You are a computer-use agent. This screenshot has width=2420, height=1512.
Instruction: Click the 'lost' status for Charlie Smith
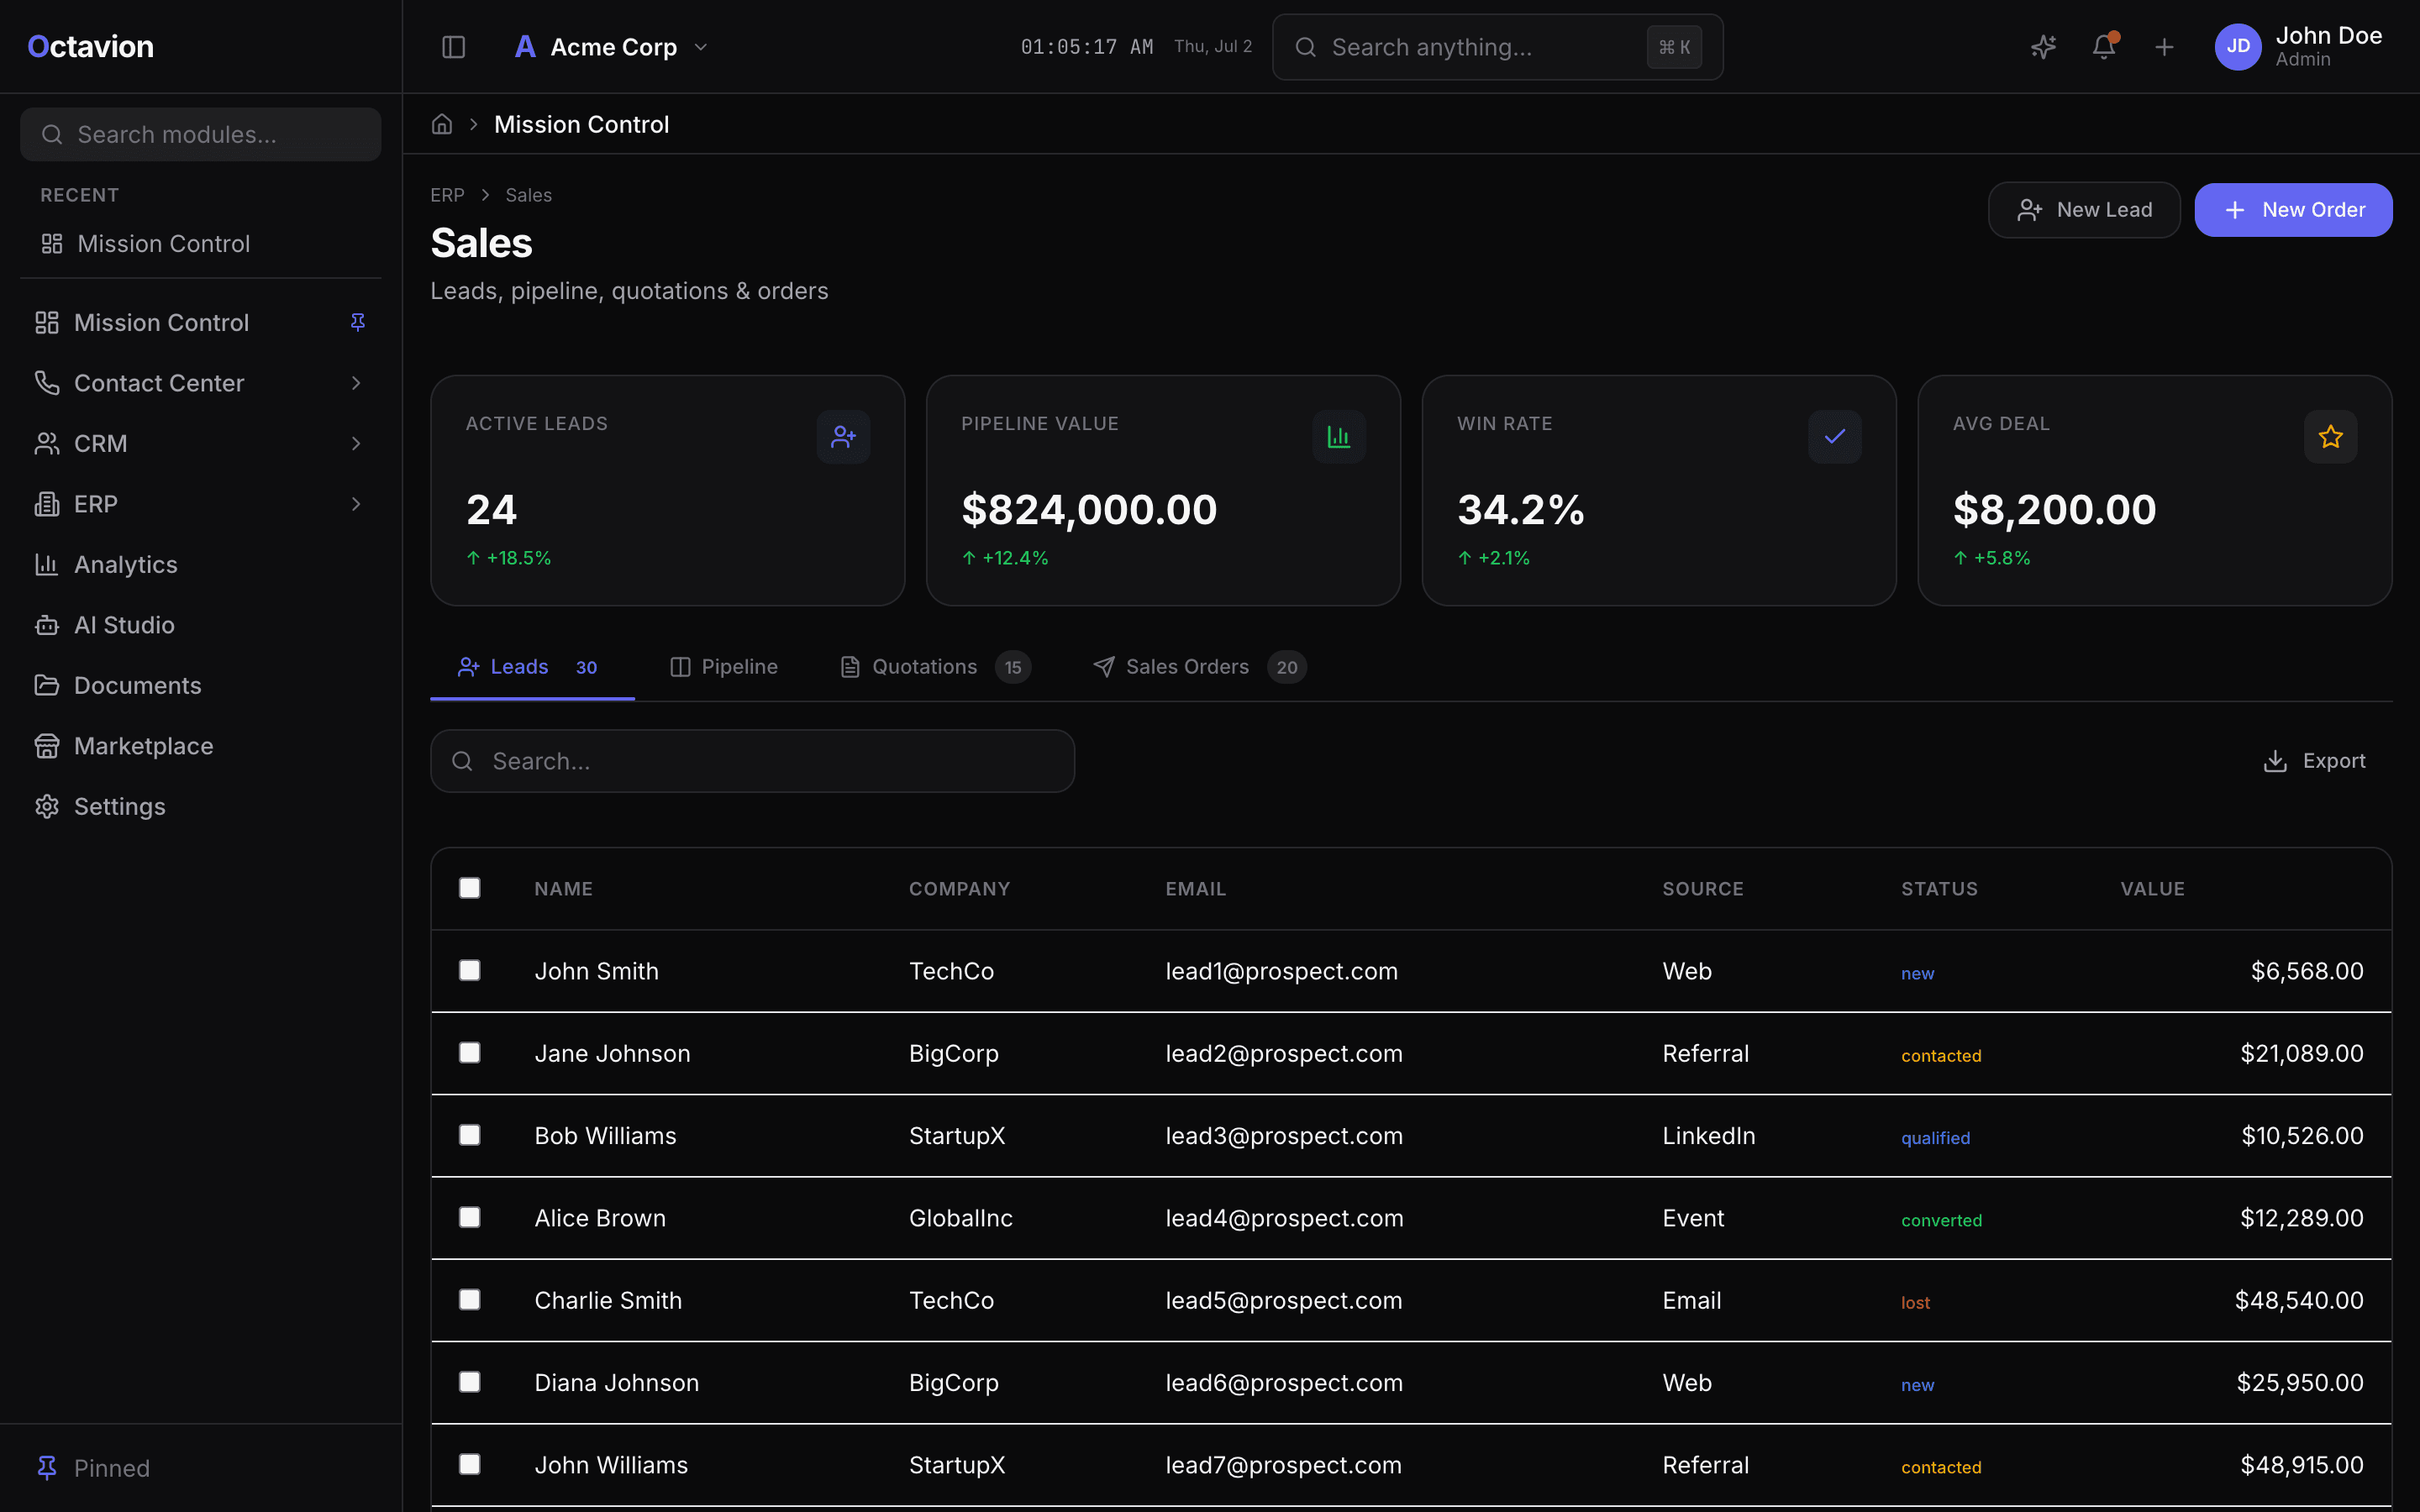tap(1915, 1302)
